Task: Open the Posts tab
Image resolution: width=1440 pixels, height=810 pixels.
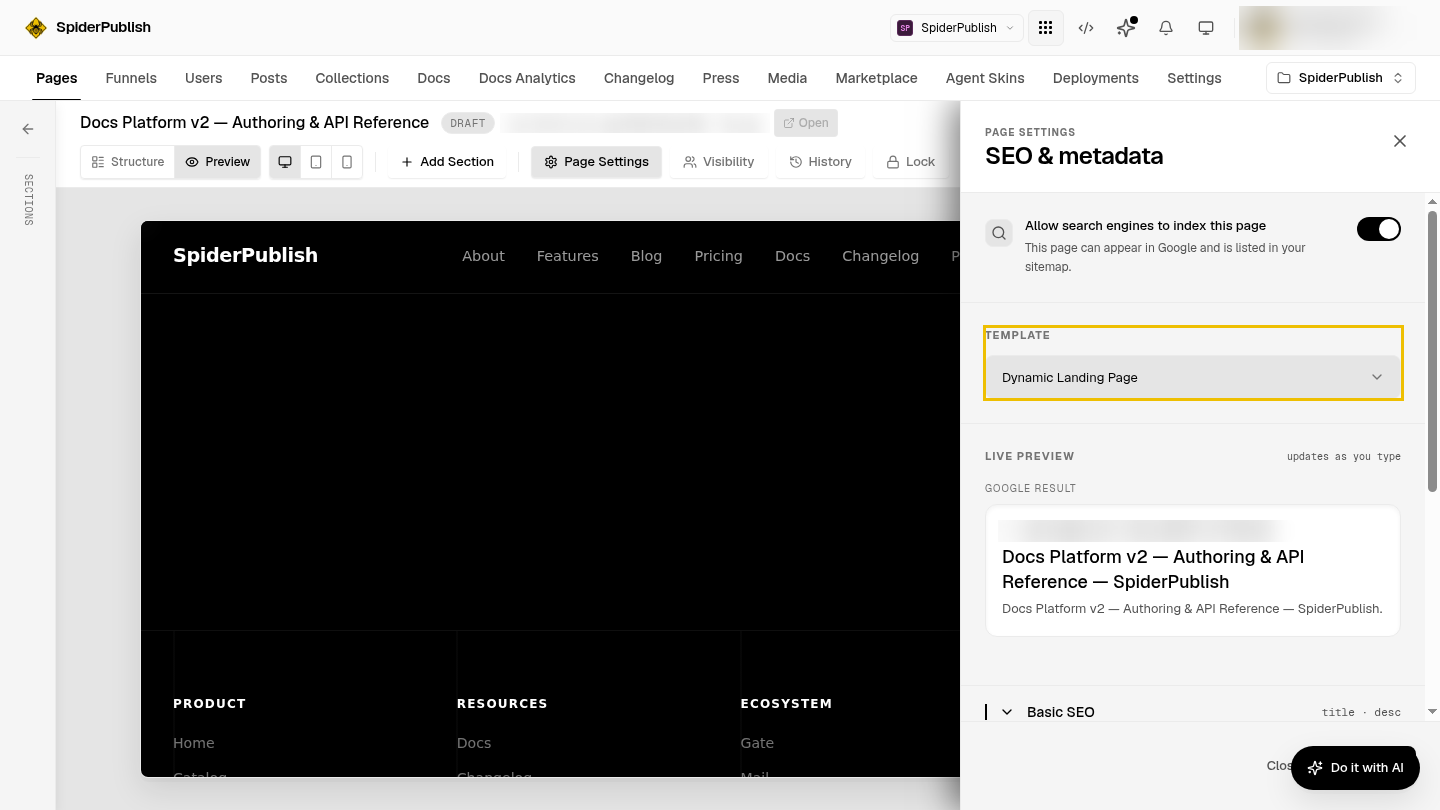Action: [269, 78]
